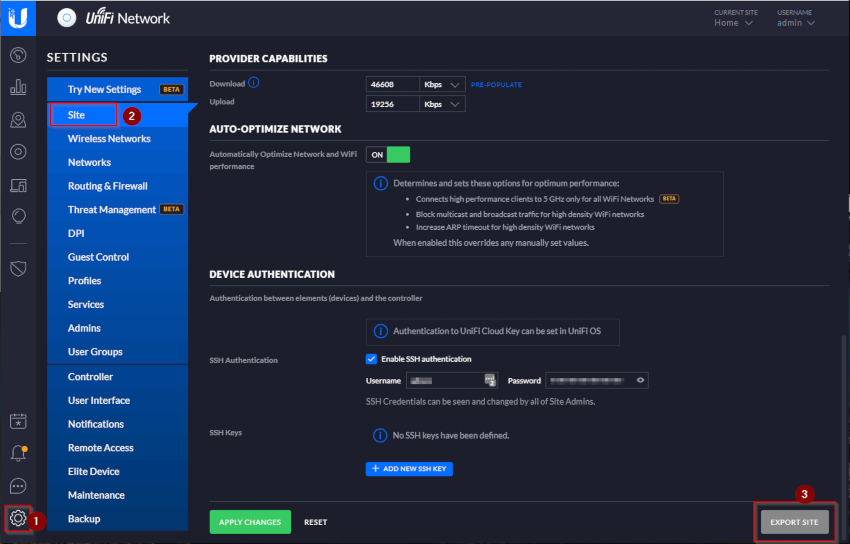Open Admins settings
This screenshot has width=850, height=544.
[118, 328]
